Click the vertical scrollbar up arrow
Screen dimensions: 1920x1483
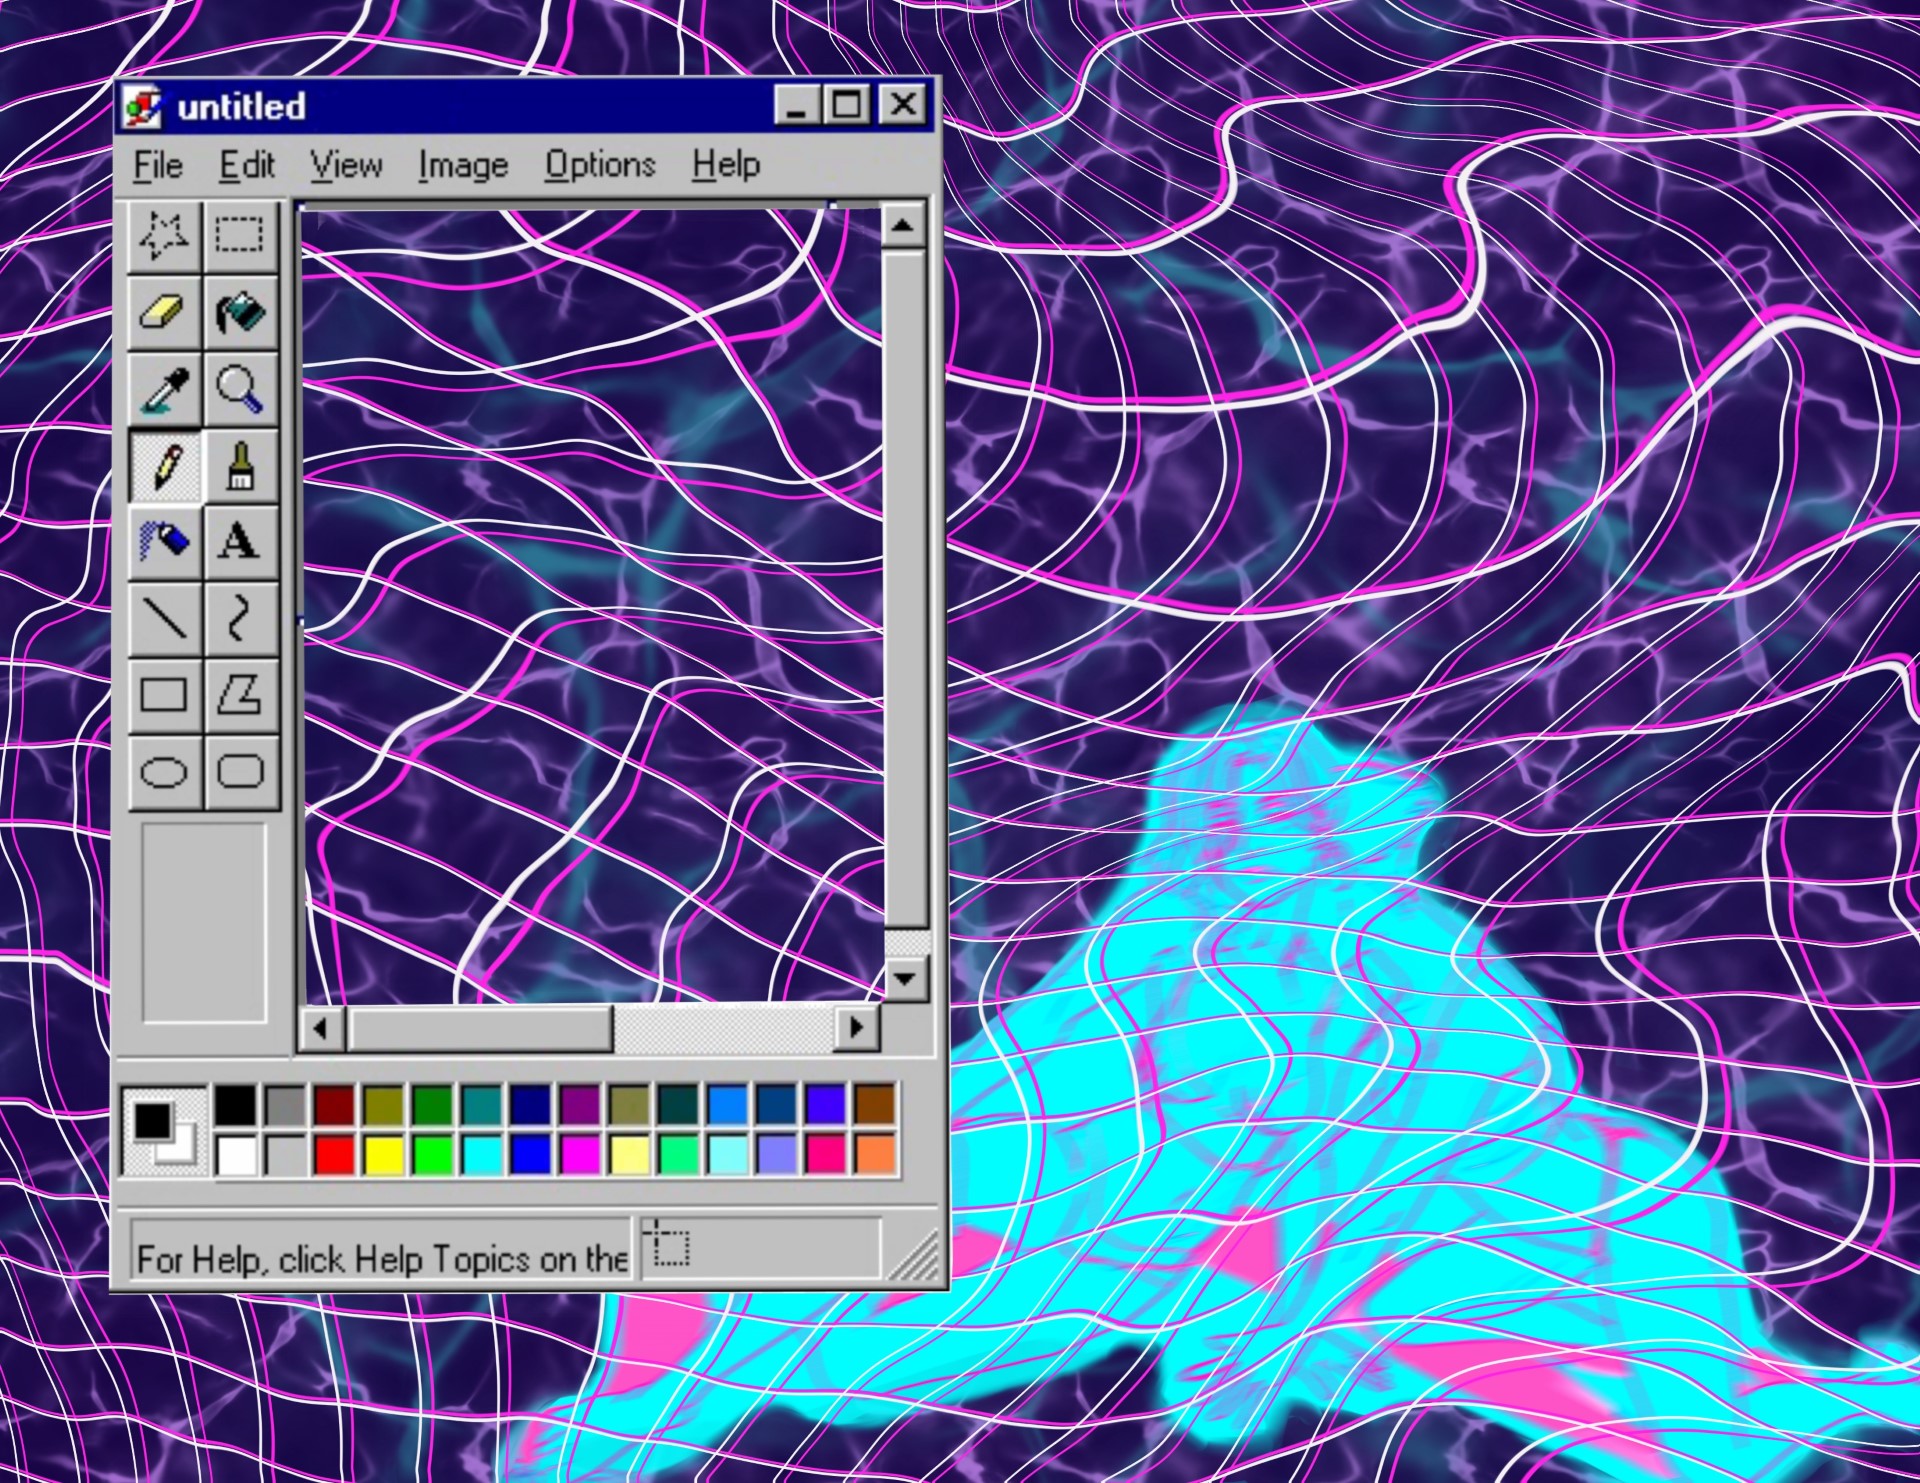click(903, 226)
